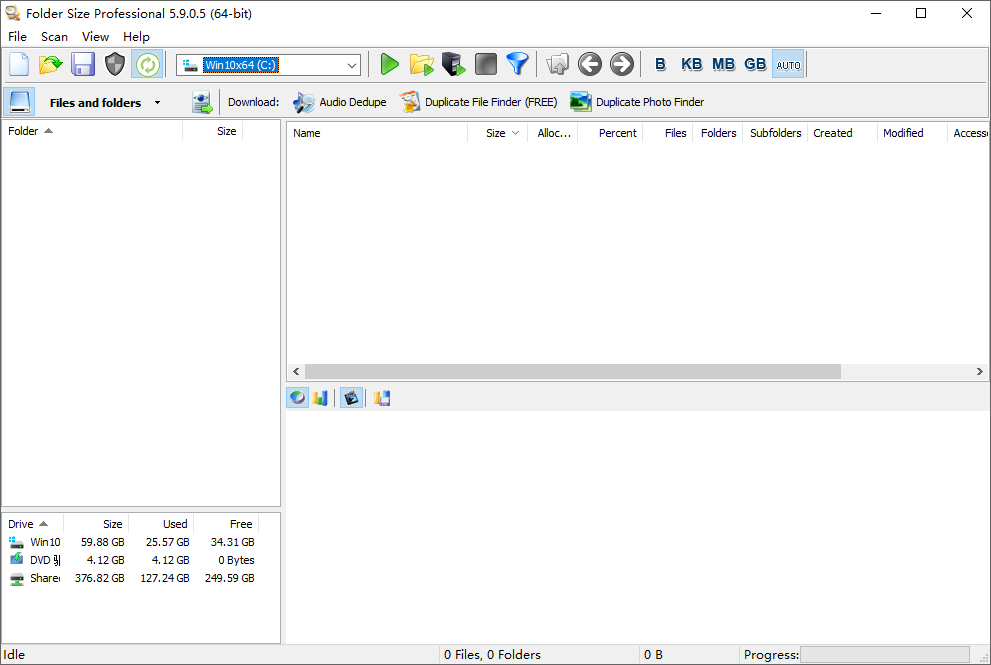Start scan with green play button

(389, 64)
